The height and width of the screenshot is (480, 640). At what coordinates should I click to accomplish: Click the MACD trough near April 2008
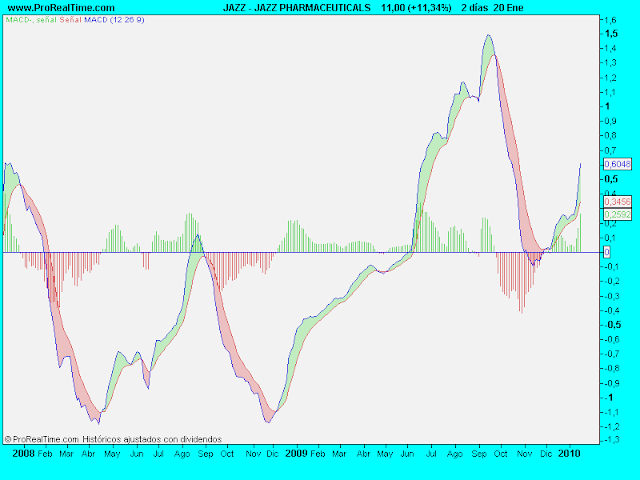[x=98, y=423]
